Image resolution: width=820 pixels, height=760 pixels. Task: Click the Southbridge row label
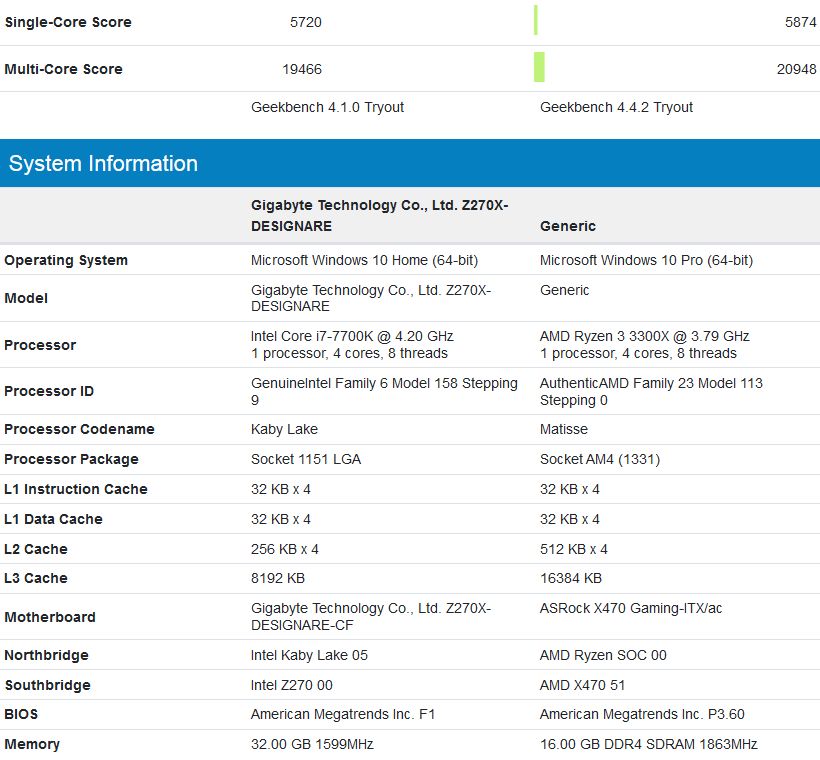click(x=48, y=685)
